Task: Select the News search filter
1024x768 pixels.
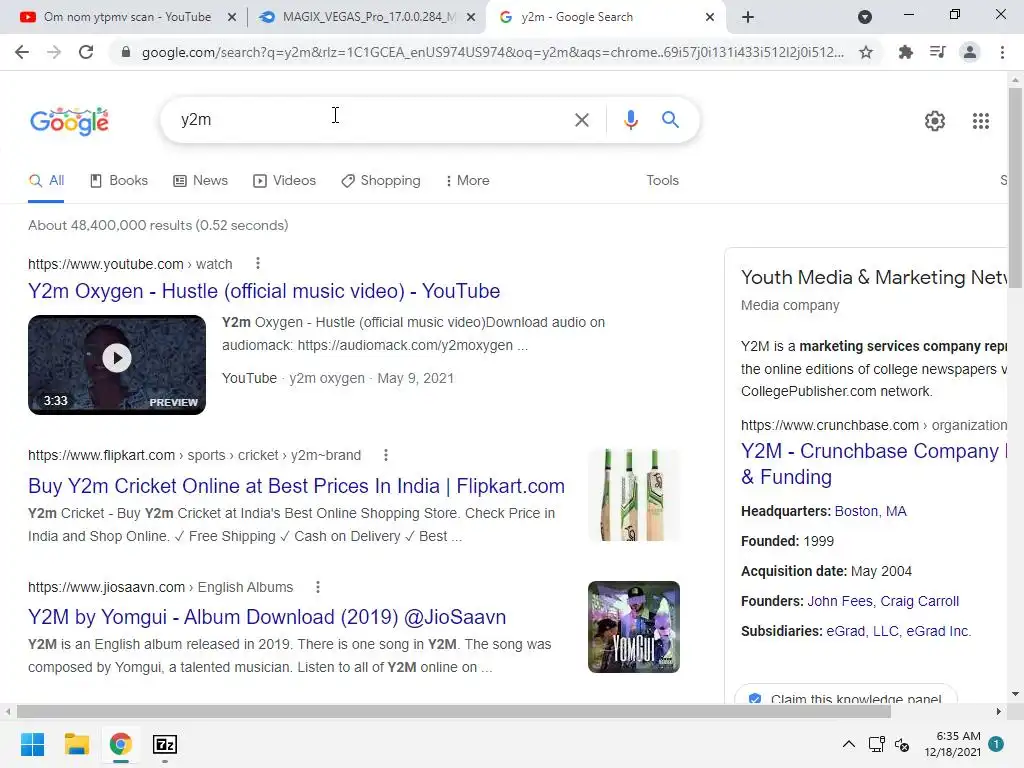Action: tap(200, 181)
